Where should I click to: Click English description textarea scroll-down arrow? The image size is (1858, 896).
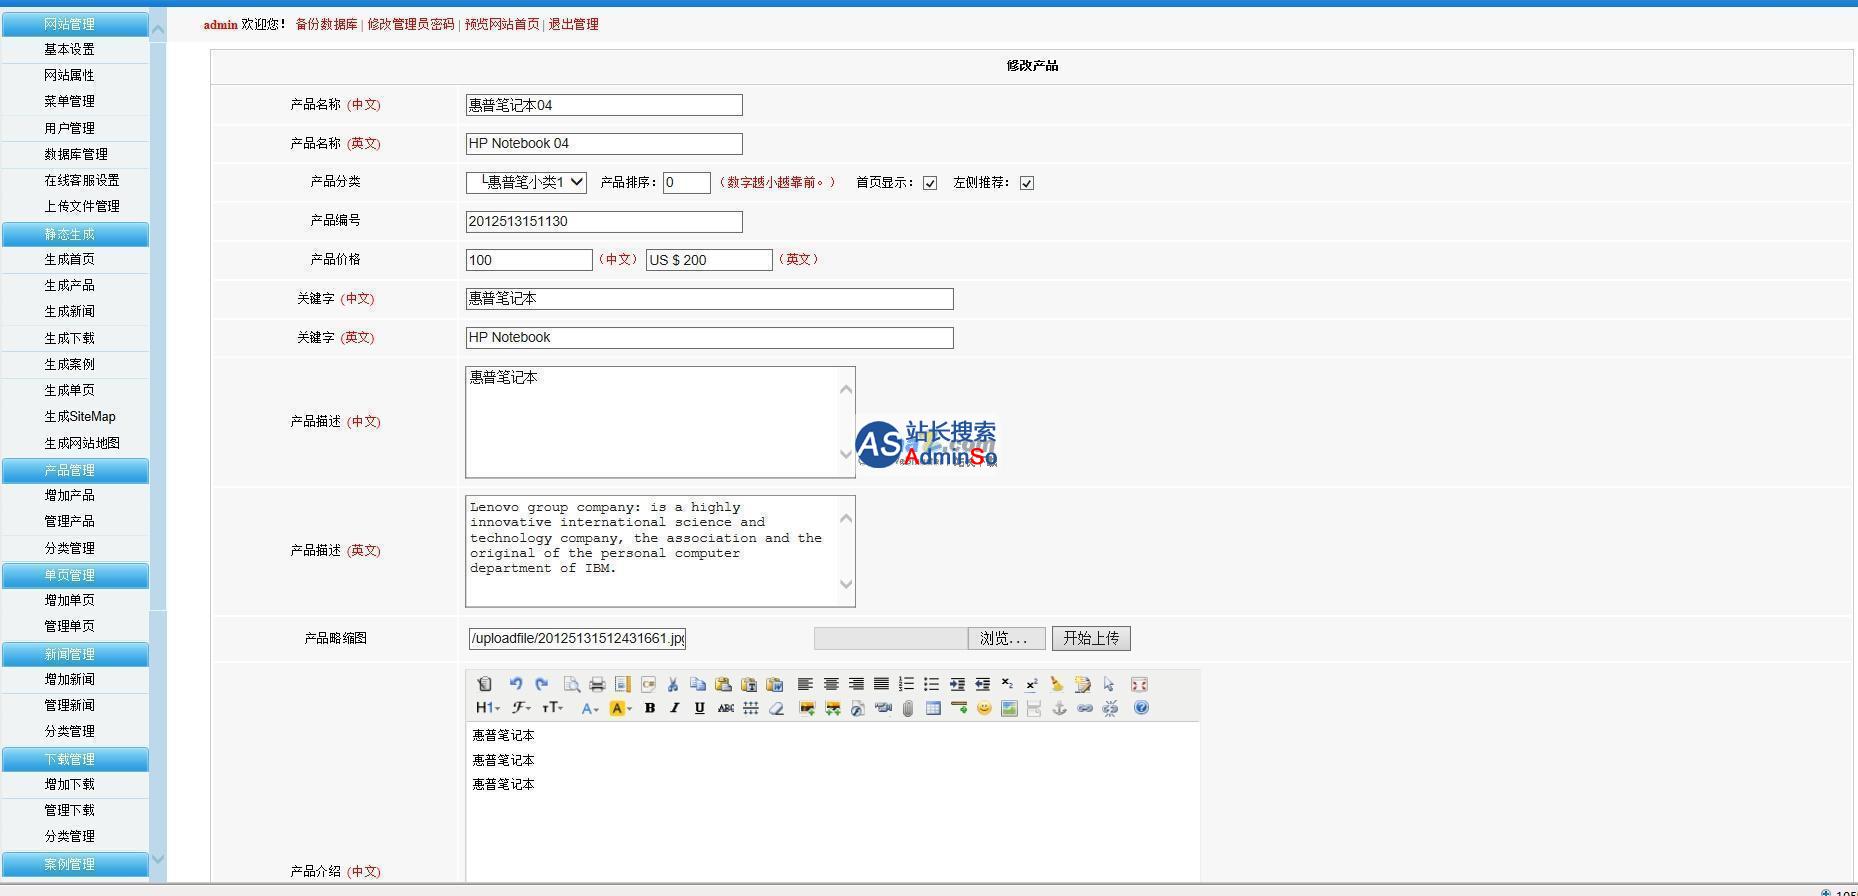[x=846, y=584]
